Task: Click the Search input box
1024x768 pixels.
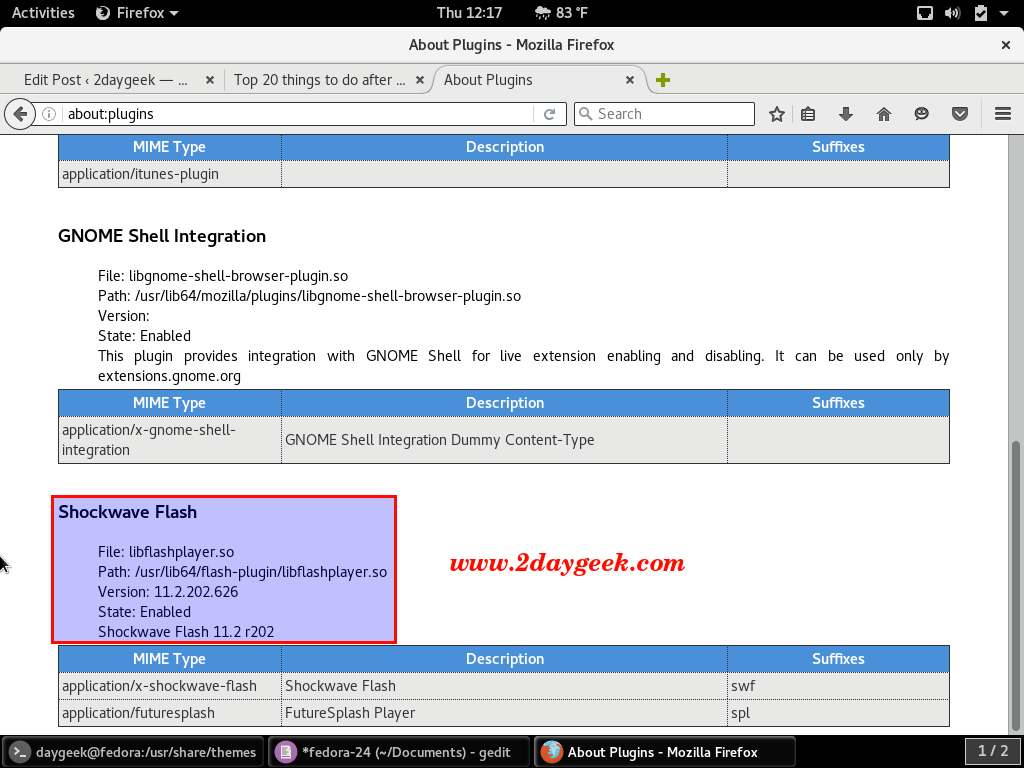Action: (664, 114)
